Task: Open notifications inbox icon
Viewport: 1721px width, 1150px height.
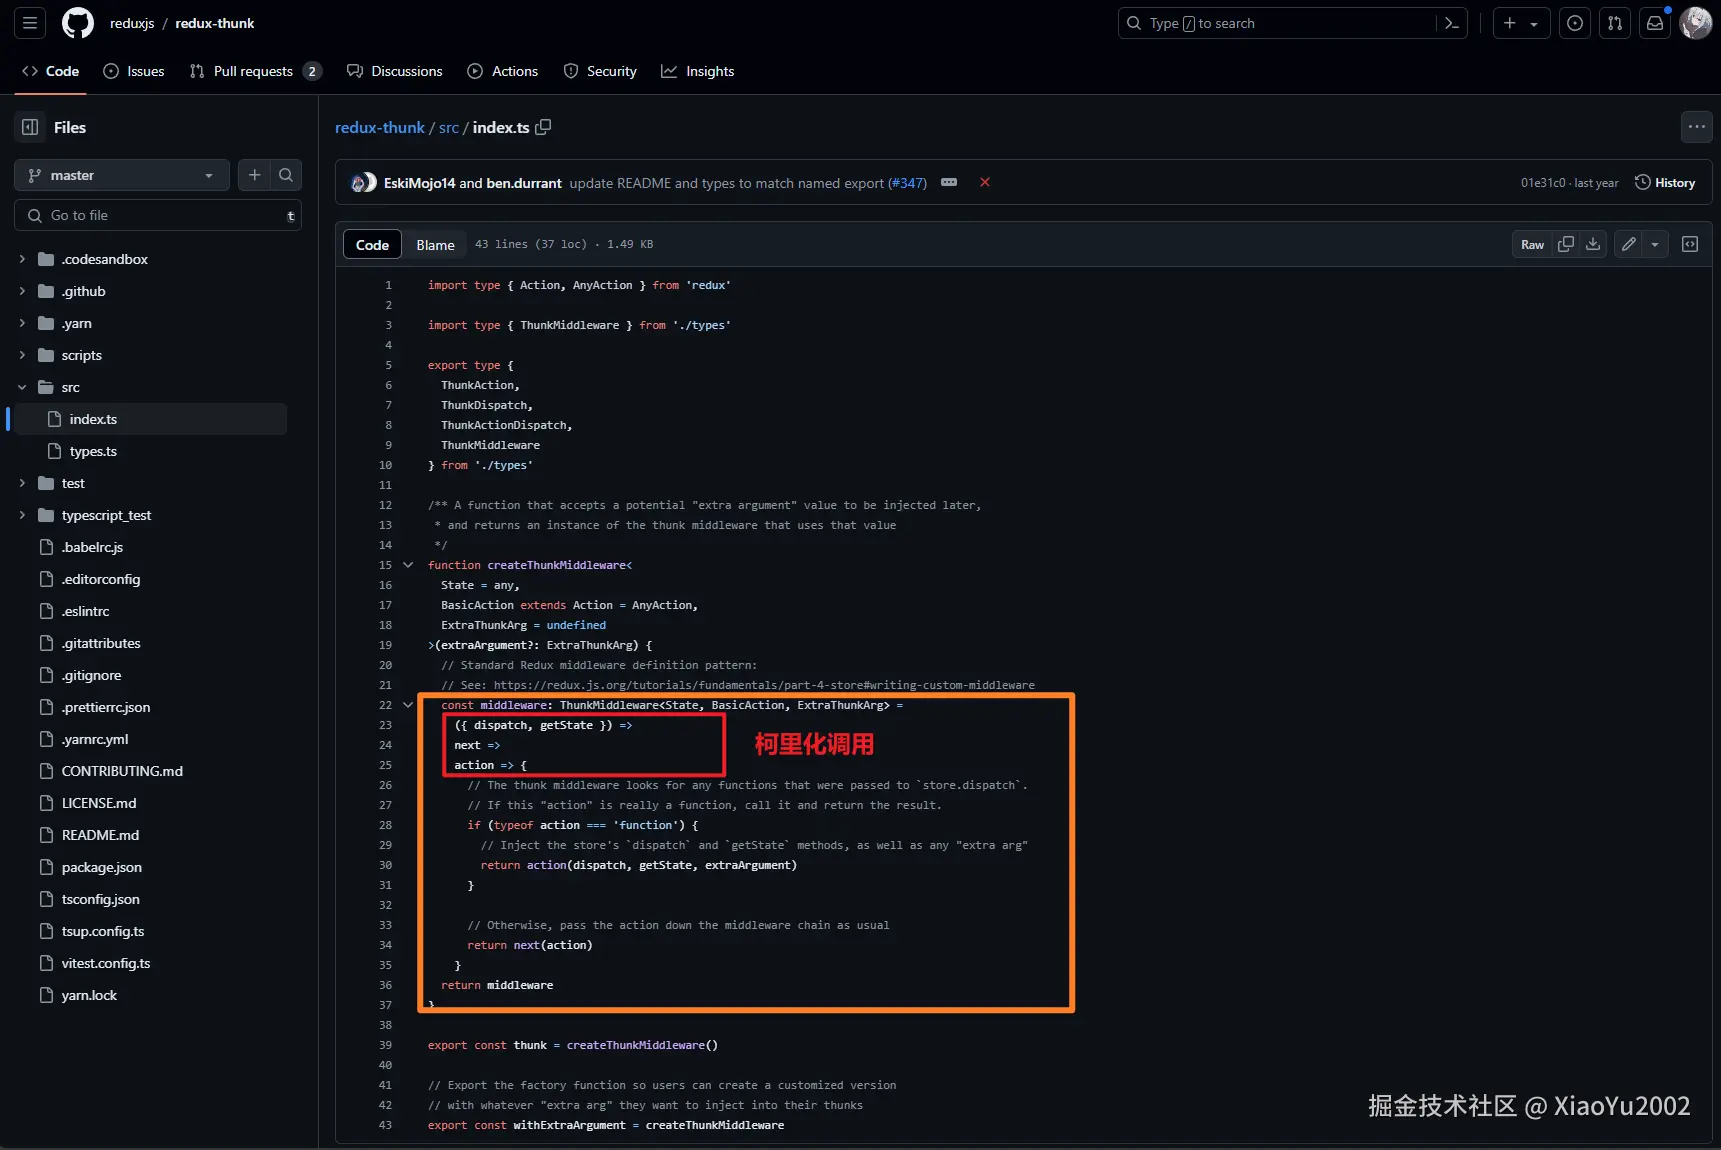Action: 1655,23
